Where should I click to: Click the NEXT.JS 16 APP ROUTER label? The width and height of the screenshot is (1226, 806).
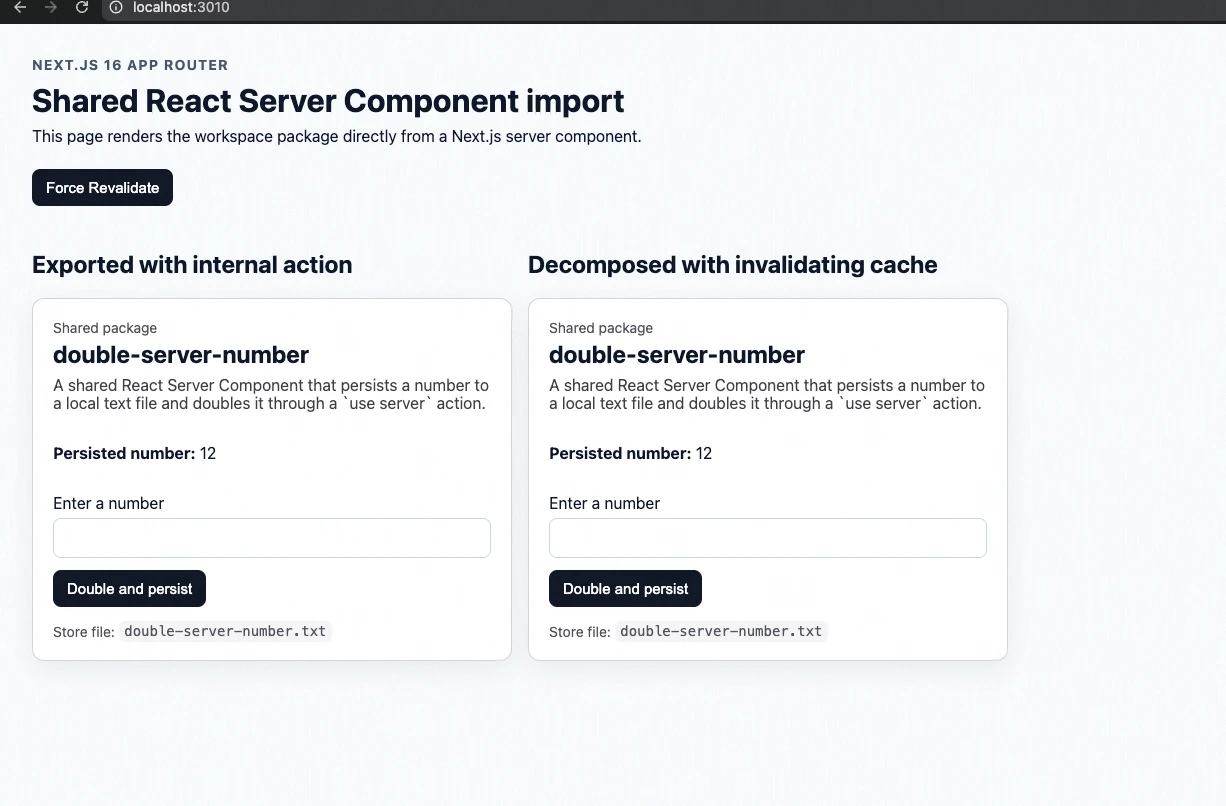click(x=130, y=65)
